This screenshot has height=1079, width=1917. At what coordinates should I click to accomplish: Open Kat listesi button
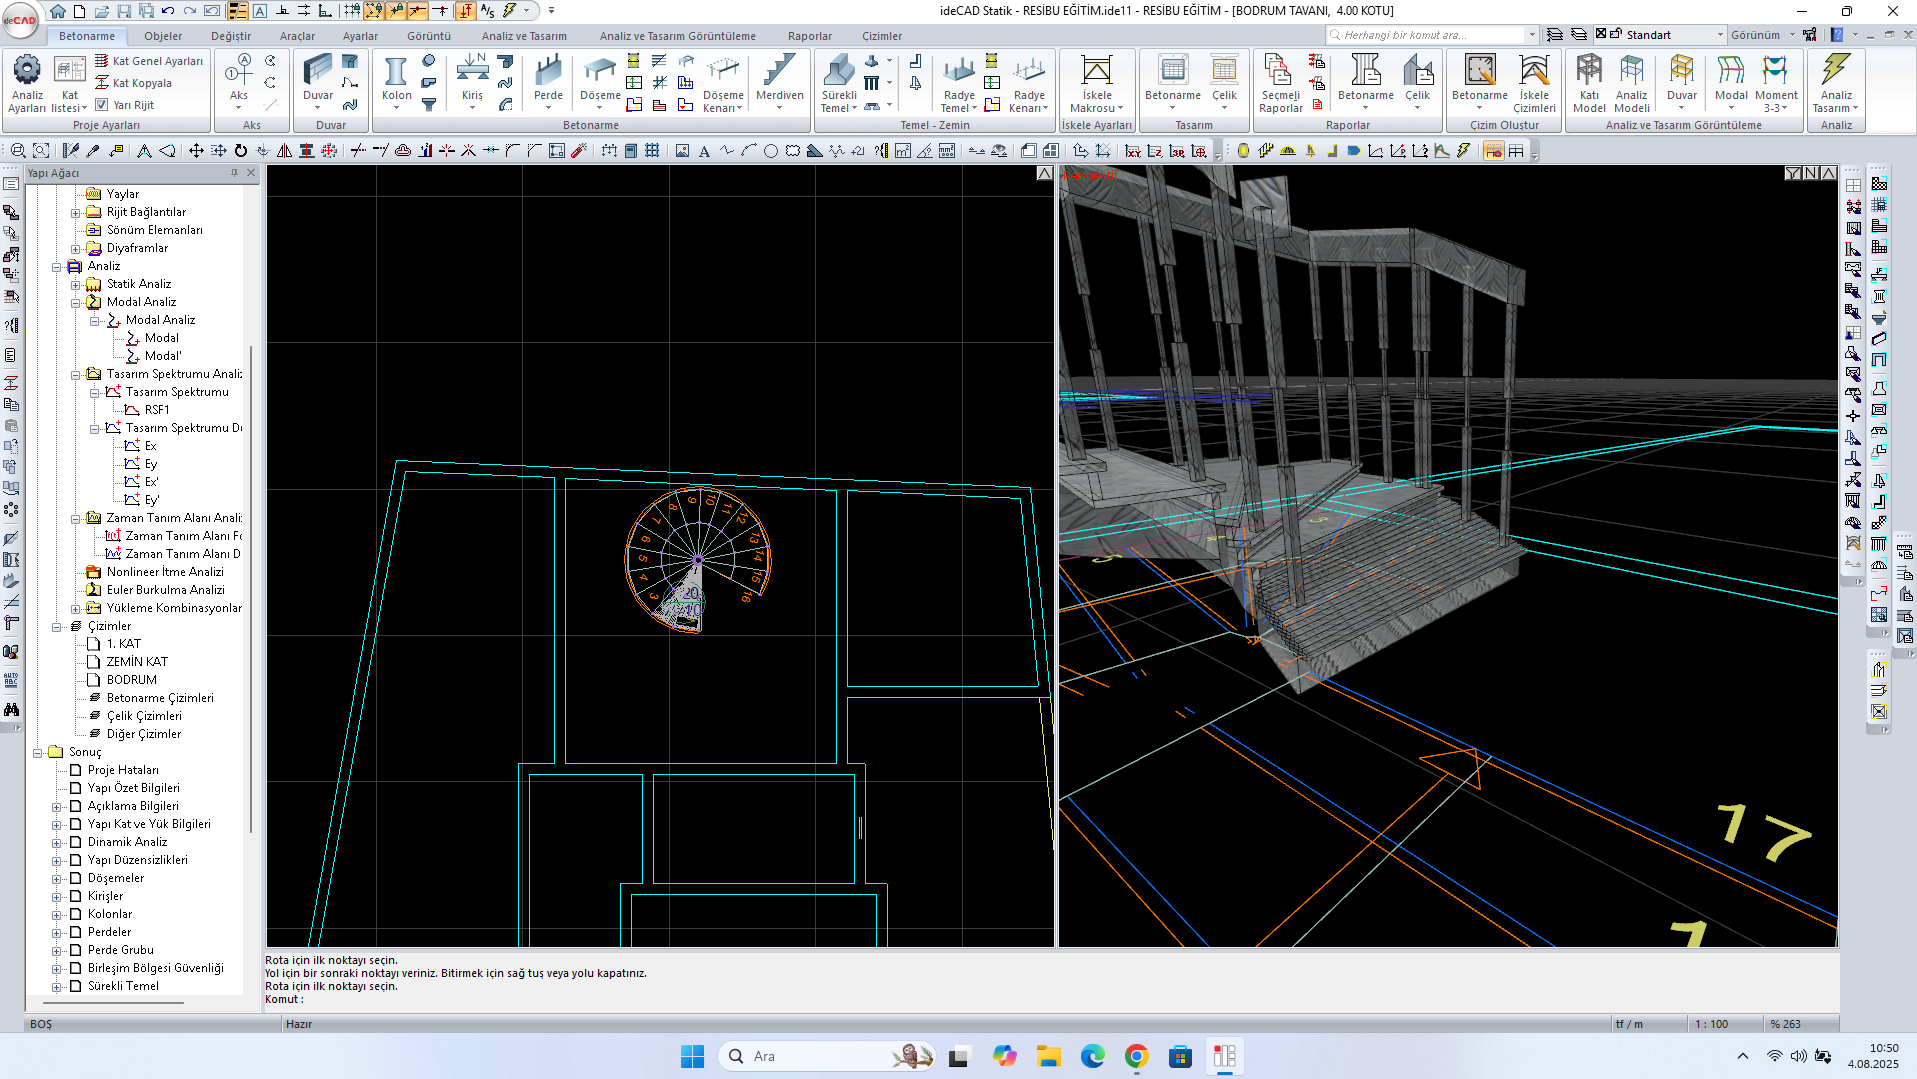pos(69,84)
